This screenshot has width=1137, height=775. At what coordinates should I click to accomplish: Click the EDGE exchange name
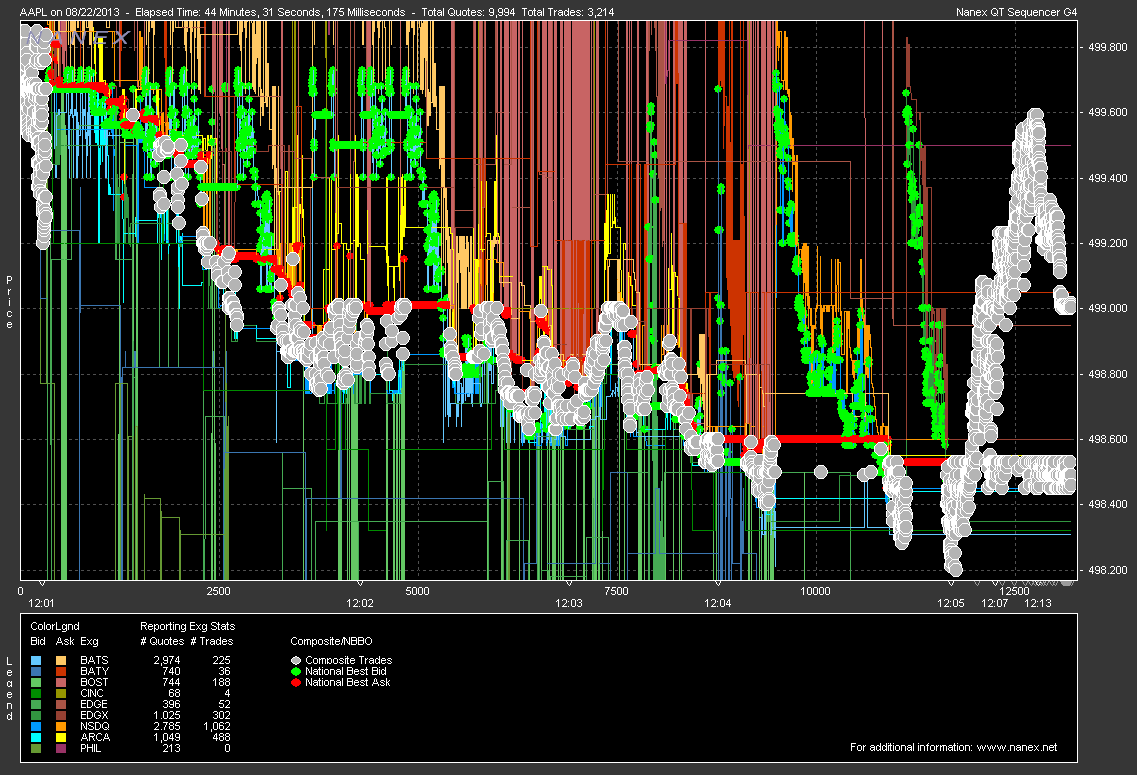[x=94, y=704]
